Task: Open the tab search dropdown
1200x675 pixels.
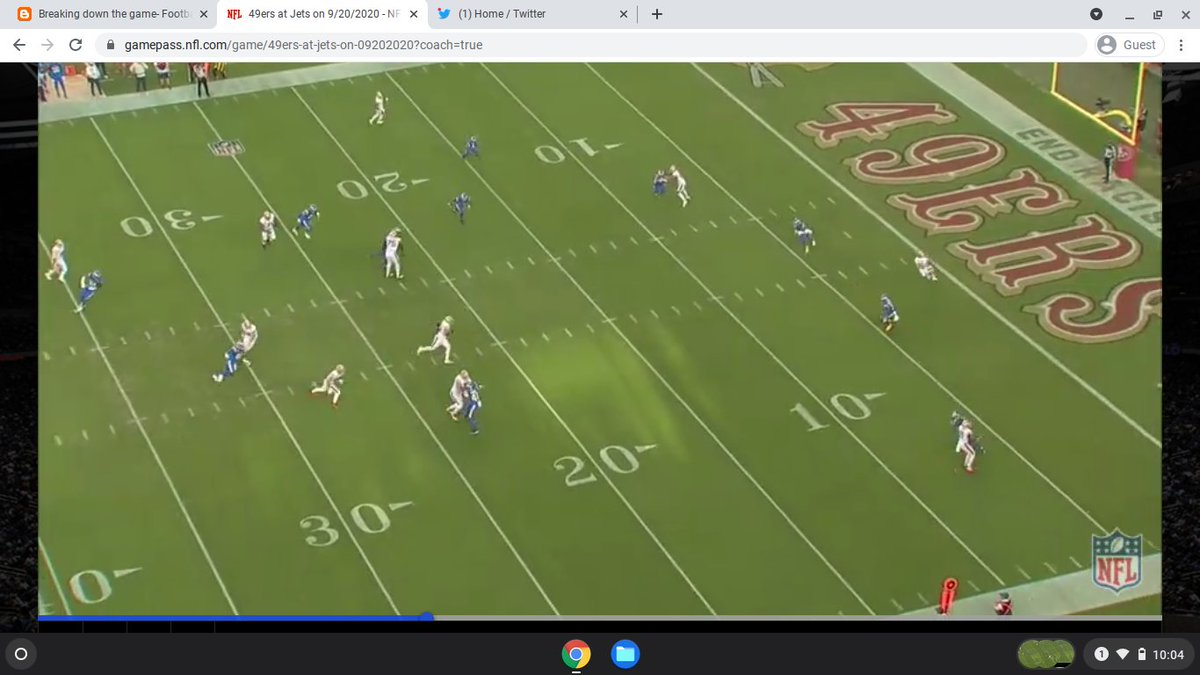Action: pos(1096,14)
